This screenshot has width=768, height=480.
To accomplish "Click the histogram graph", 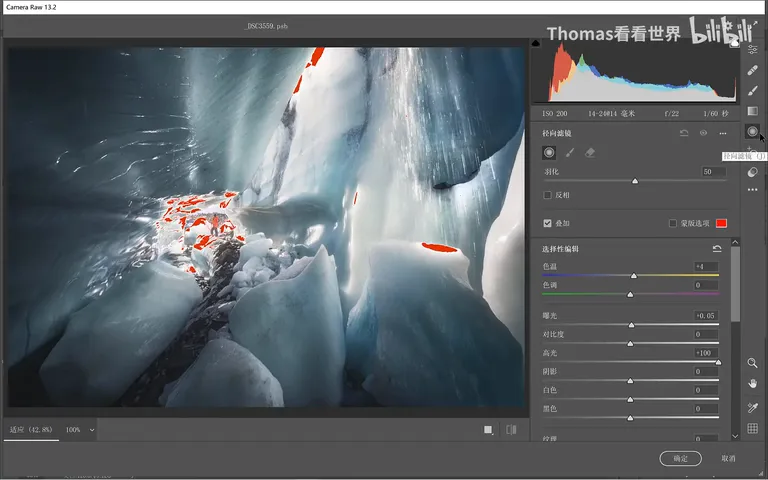I will [636, 71].
